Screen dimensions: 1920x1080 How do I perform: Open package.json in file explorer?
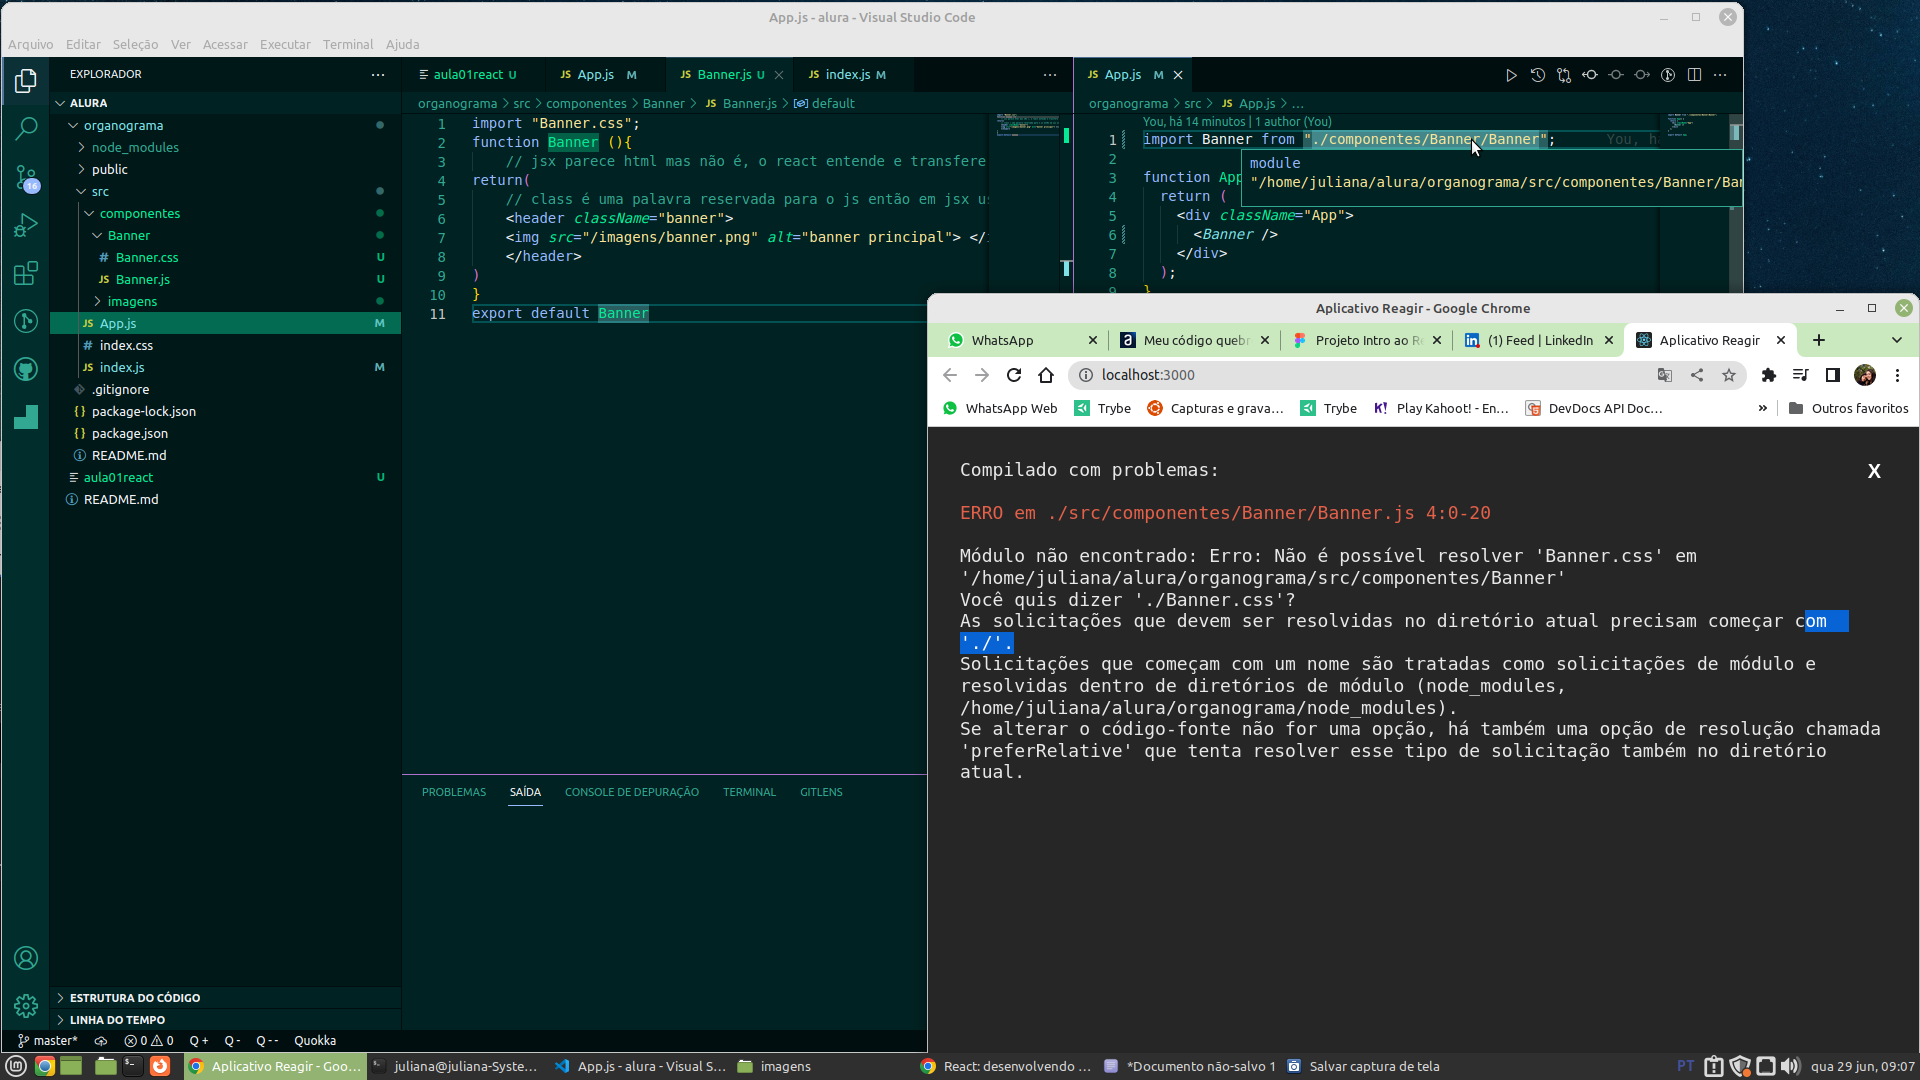click(x=129, y=433)
